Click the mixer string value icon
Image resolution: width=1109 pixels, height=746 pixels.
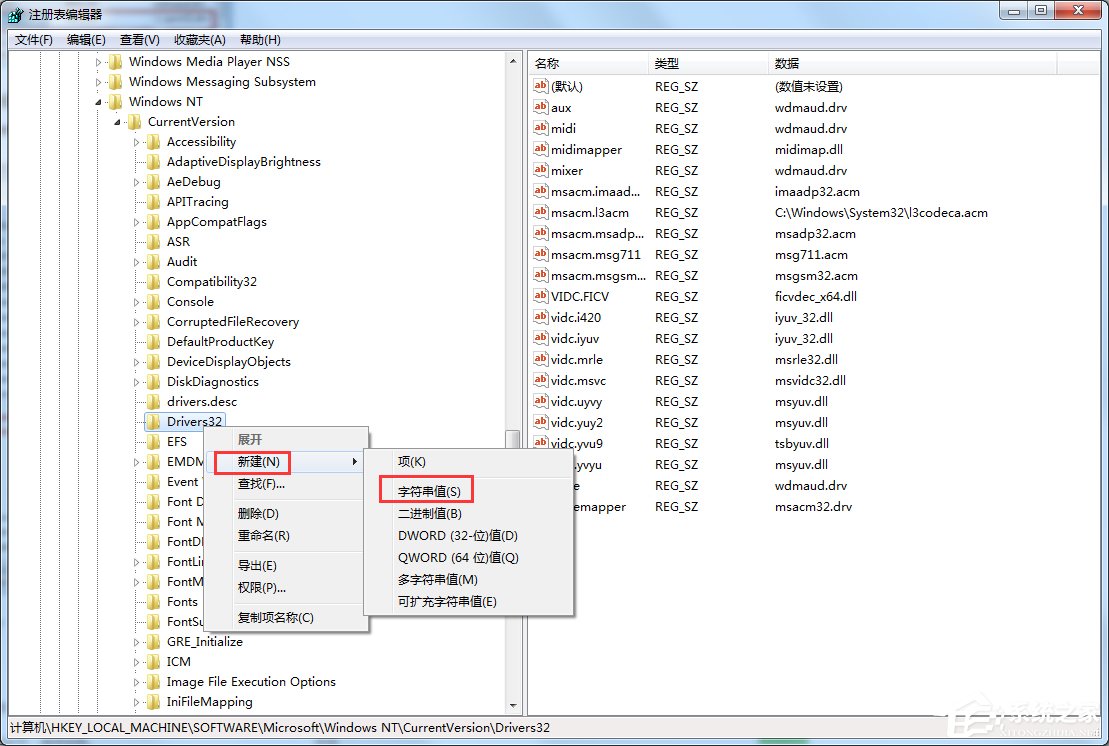click(540, 170)
